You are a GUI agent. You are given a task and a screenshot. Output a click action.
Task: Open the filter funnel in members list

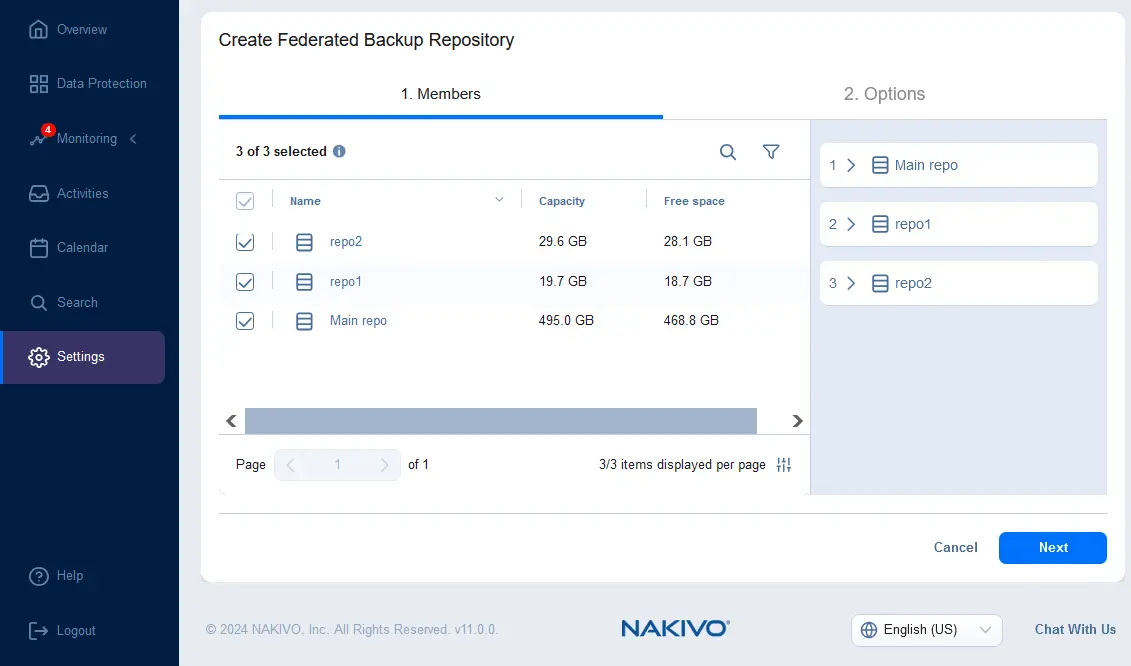[x=771, y=152]
